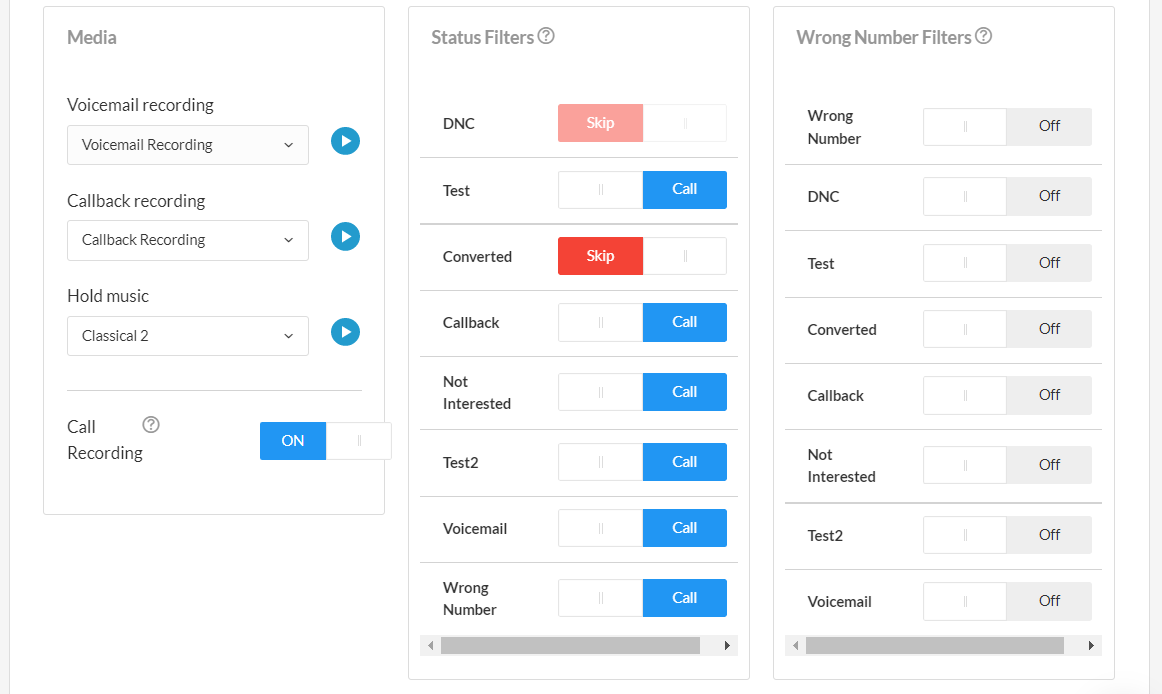Viewport: 1162px width, 694px height.
Task: Play the voicemail recording preview
Action: [x=345, y=141]
